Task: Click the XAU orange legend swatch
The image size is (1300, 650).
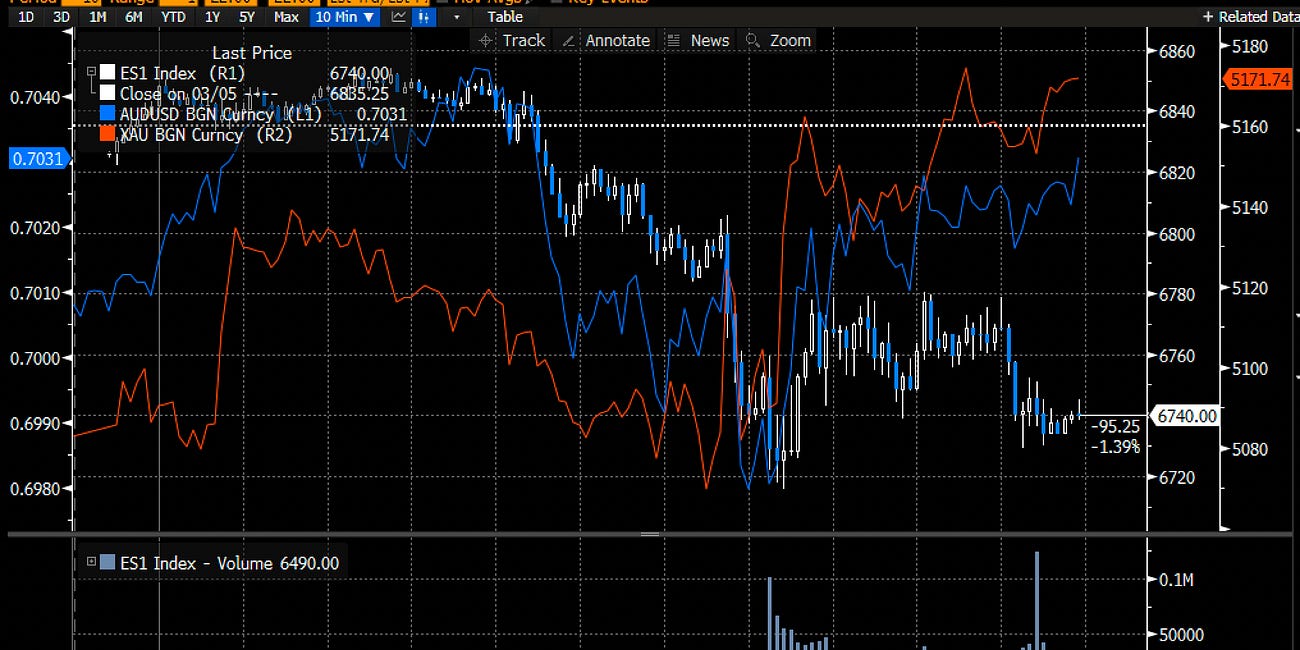Action: 109,135
